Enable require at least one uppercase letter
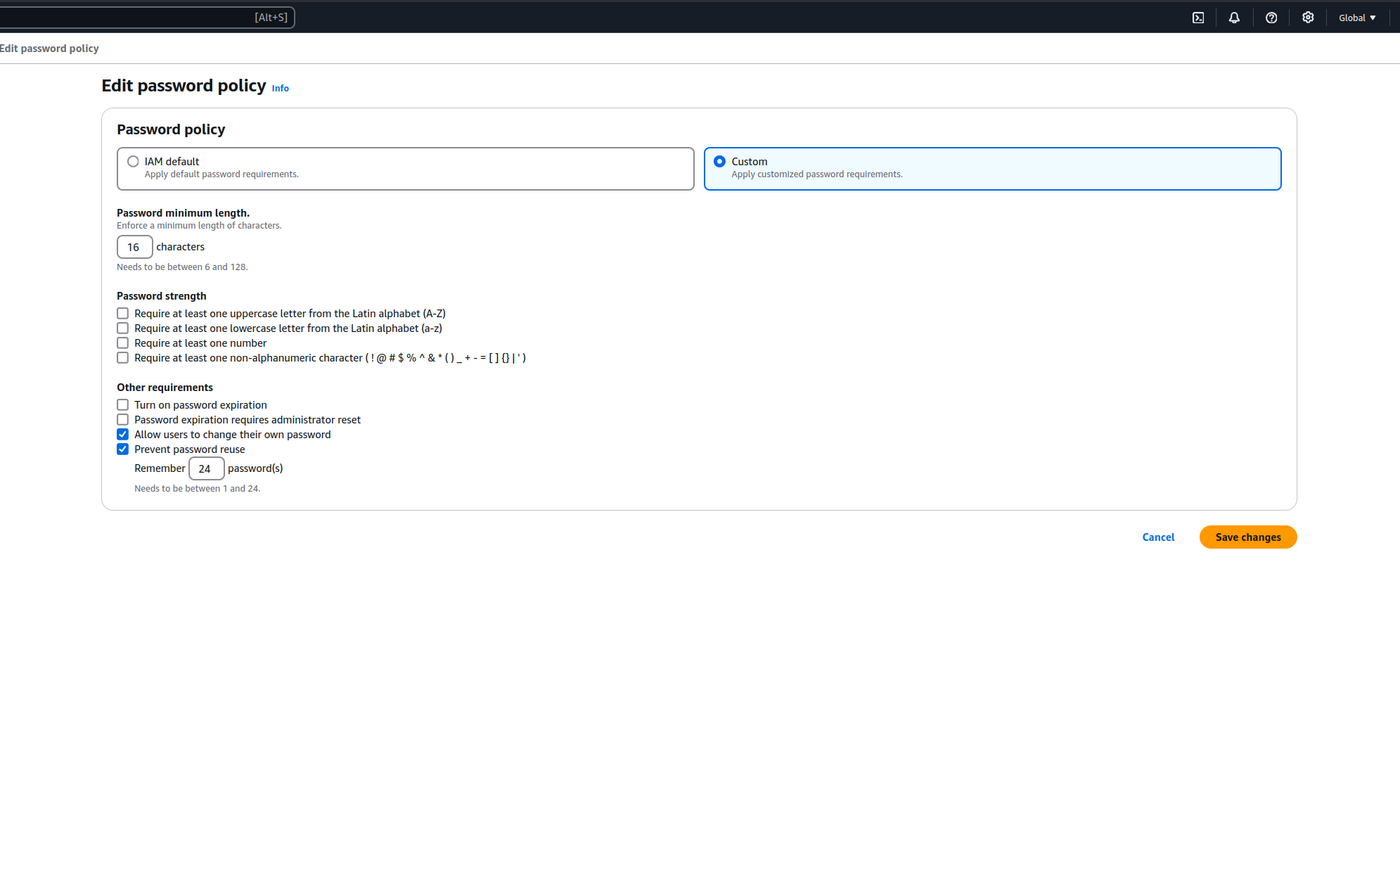Image resolution: width=1400 pixels, height=882 pixels. click(x=123, y=314)
